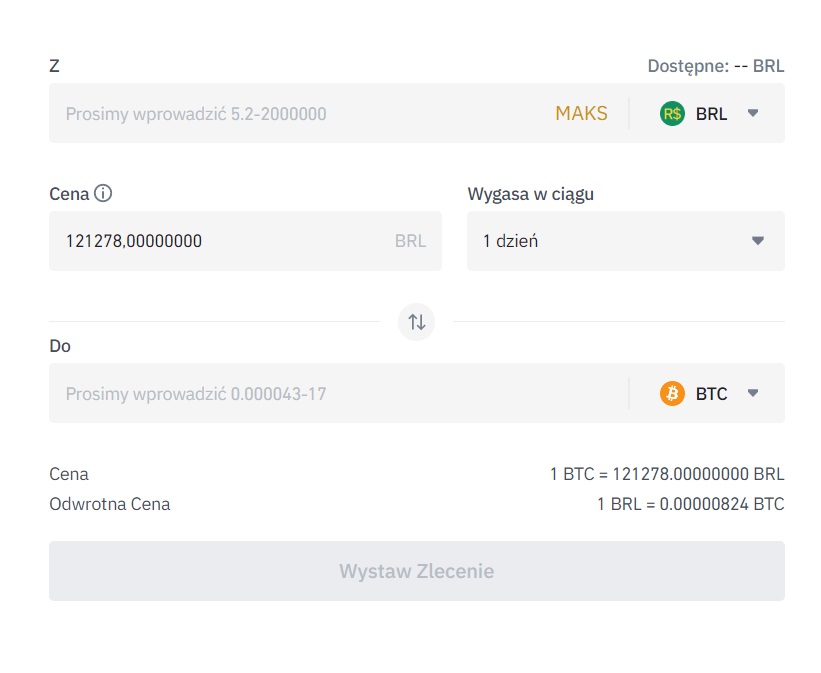The width and height of the screenshot is (821, 673).
Task: Click the orange Bitcoin currency icon
Action: 672,393
